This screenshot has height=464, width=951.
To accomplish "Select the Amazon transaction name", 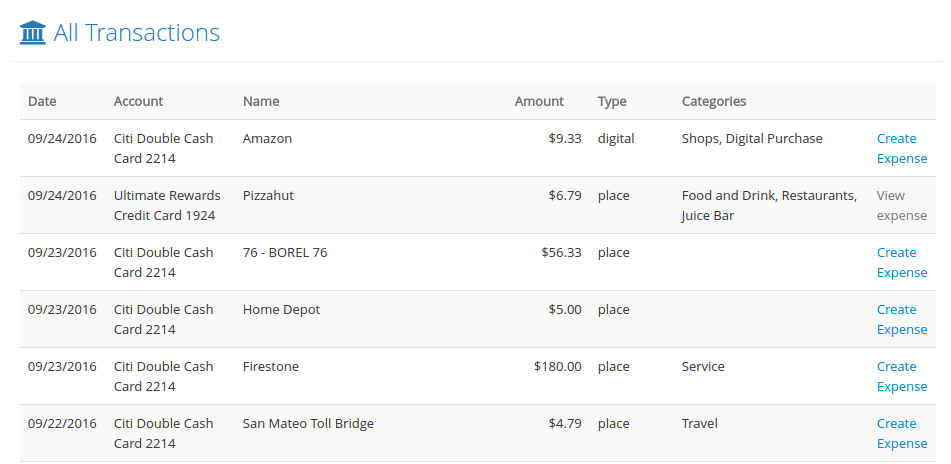I will [267, 138].
